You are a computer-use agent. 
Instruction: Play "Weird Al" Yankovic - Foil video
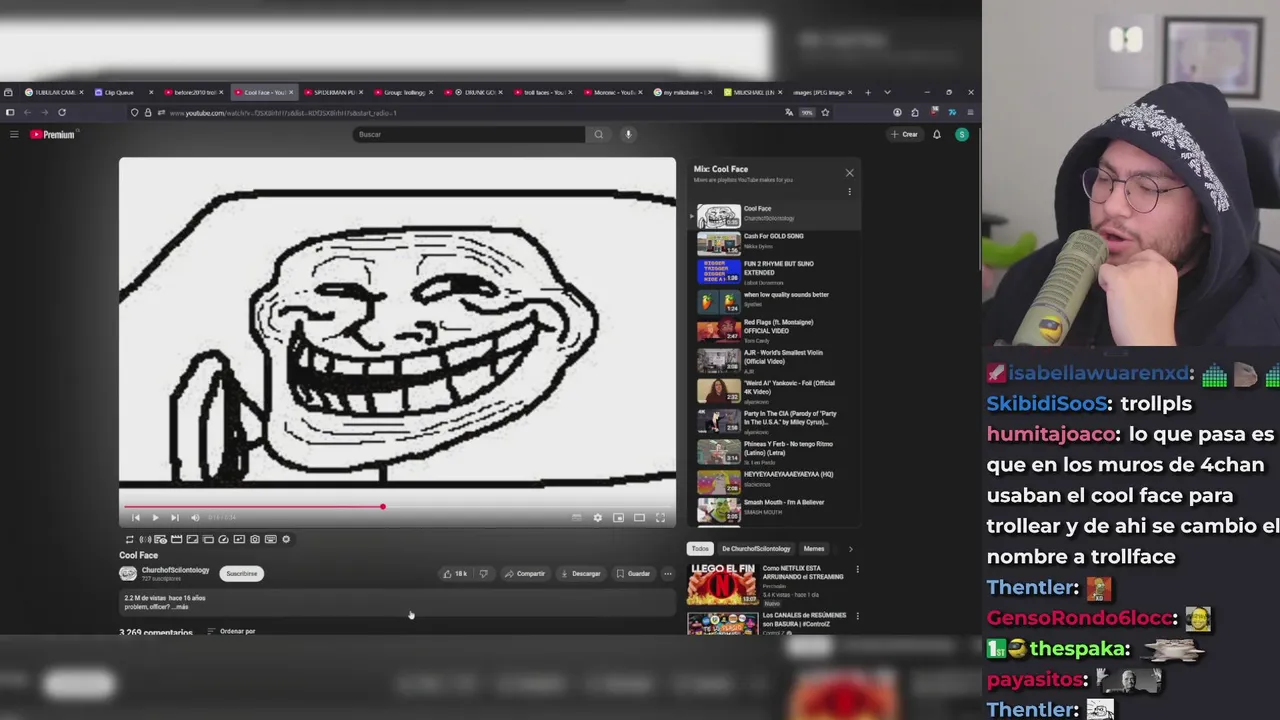coord(774,390)
